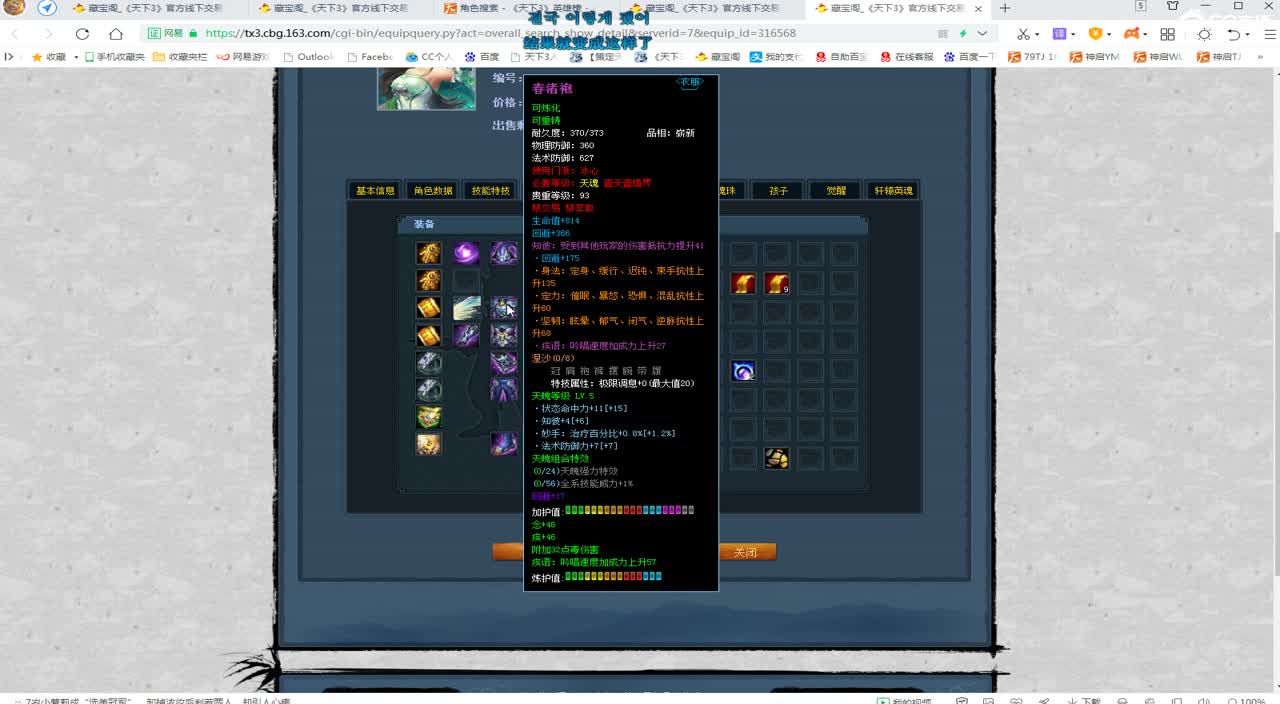Image resolution: width=1280 pixels, height=704 pixels.
Task: Click the 装备 panel header text
Action: [424, 224]
